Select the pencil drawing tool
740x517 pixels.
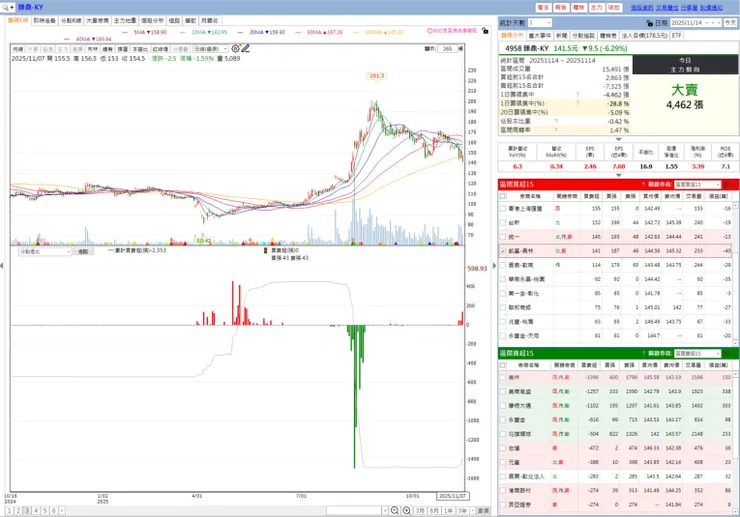tap(246, 49)
